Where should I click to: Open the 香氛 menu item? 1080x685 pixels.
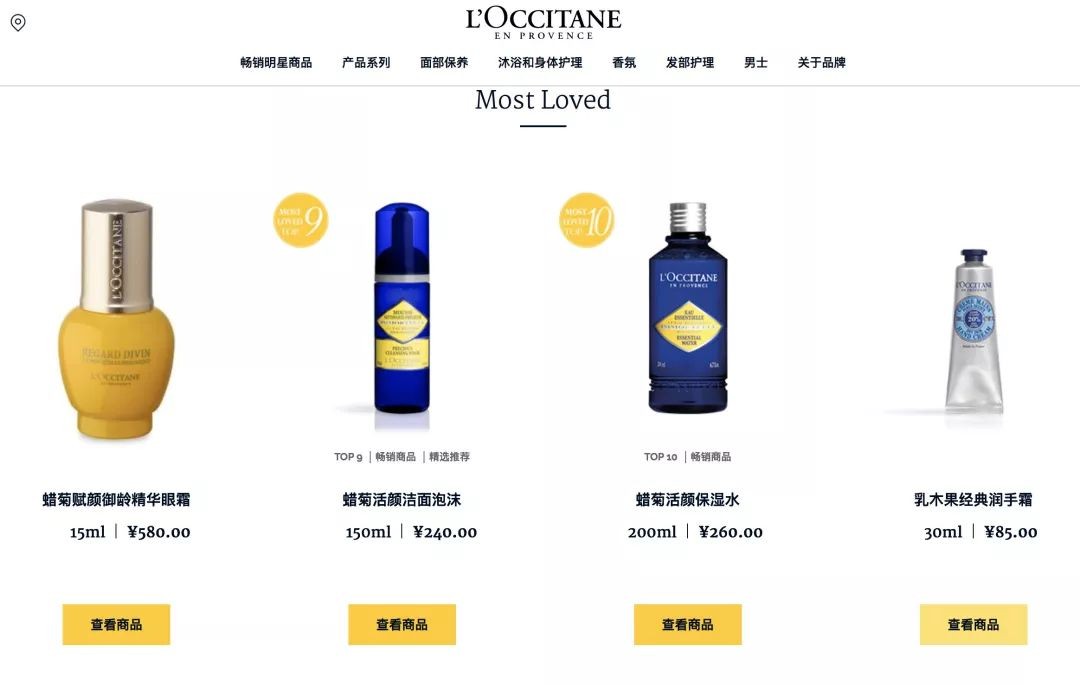point(624,63)
